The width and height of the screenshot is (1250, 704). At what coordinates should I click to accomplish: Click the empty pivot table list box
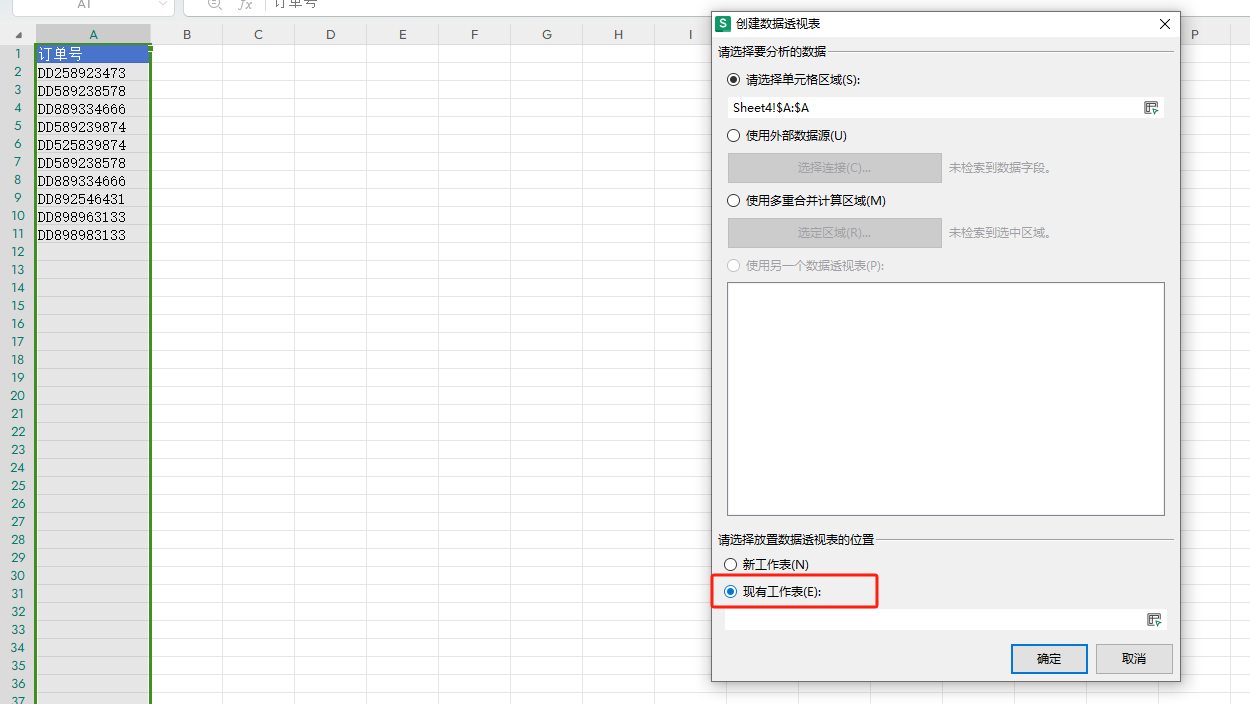[x=946, y=399]
